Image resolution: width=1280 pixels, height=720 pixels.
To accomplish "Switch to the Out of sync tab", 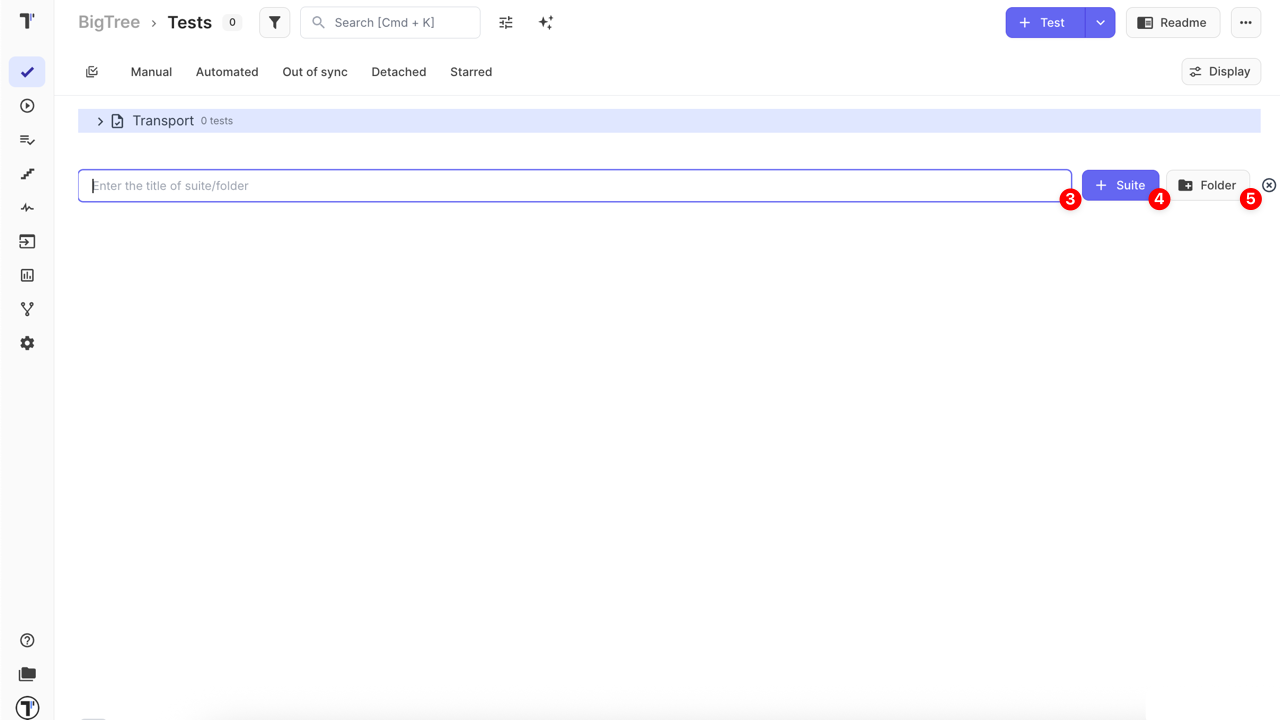I will 314,71.
